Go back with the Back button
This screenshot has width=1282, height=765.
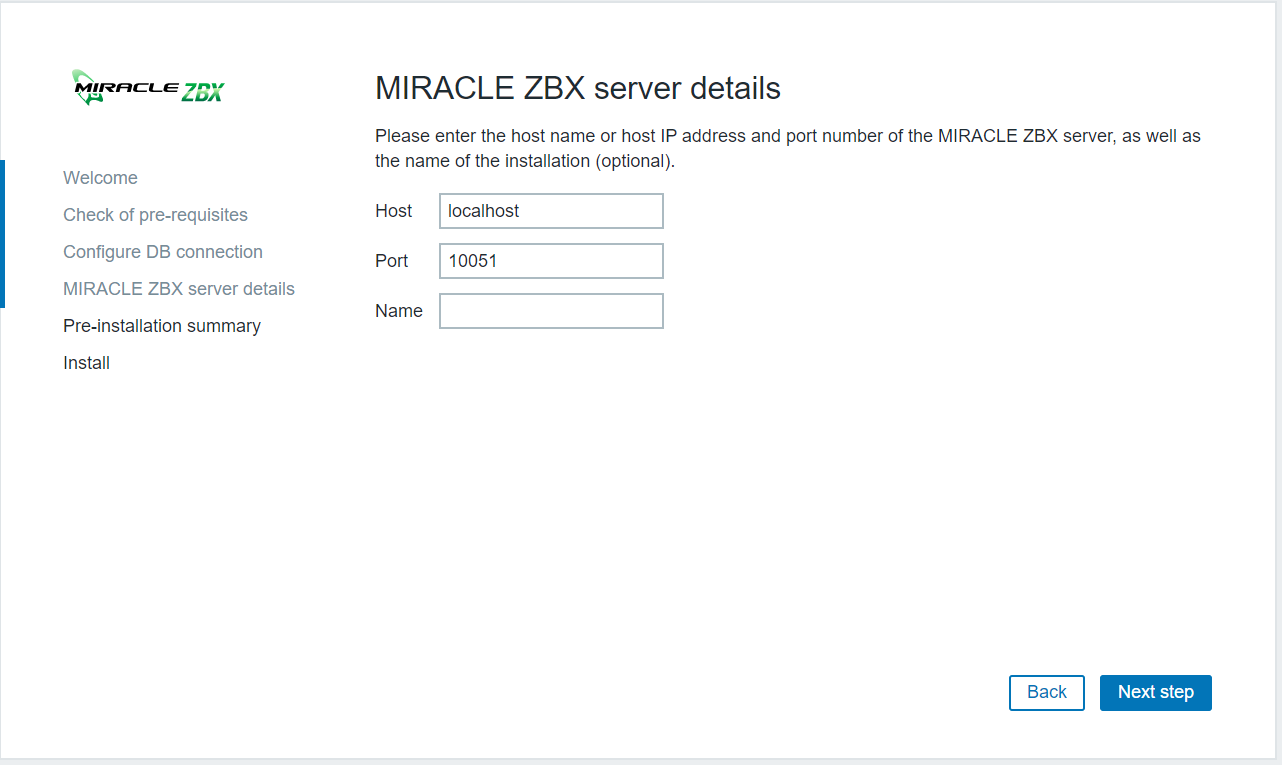(1047, 692)
